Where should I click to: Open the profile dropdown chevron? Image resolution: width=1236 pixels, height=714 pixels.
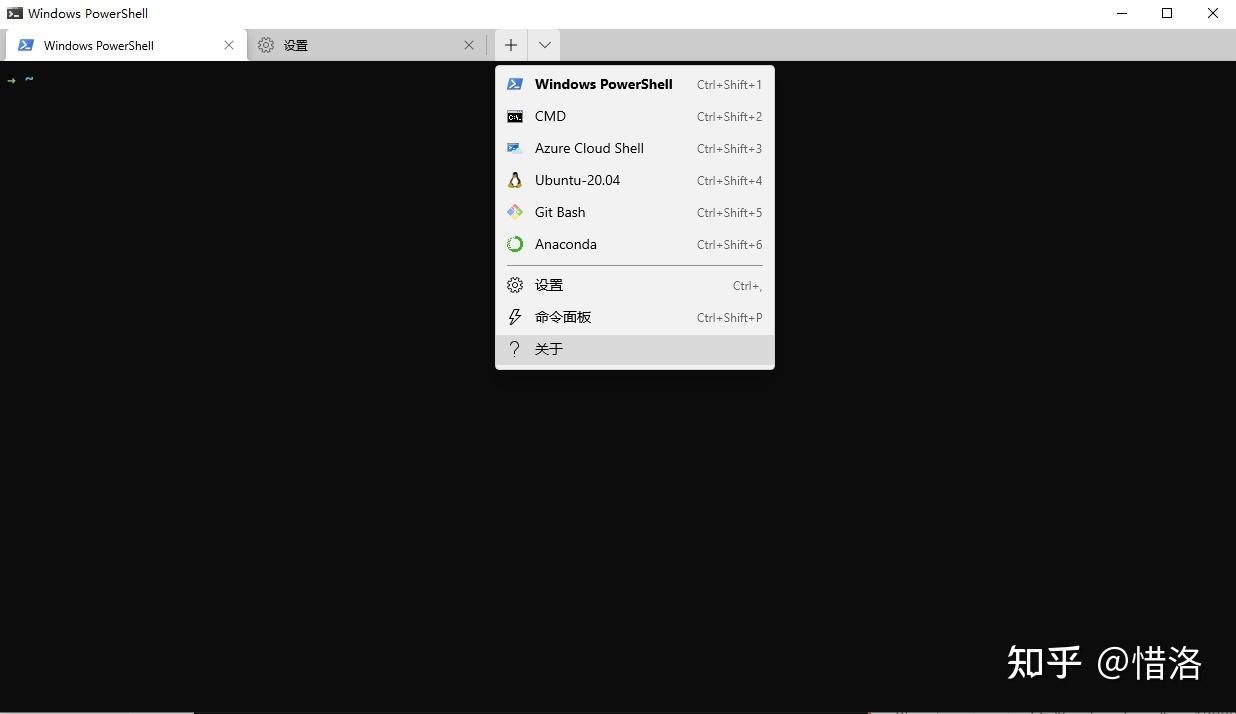tap(544, 45)
